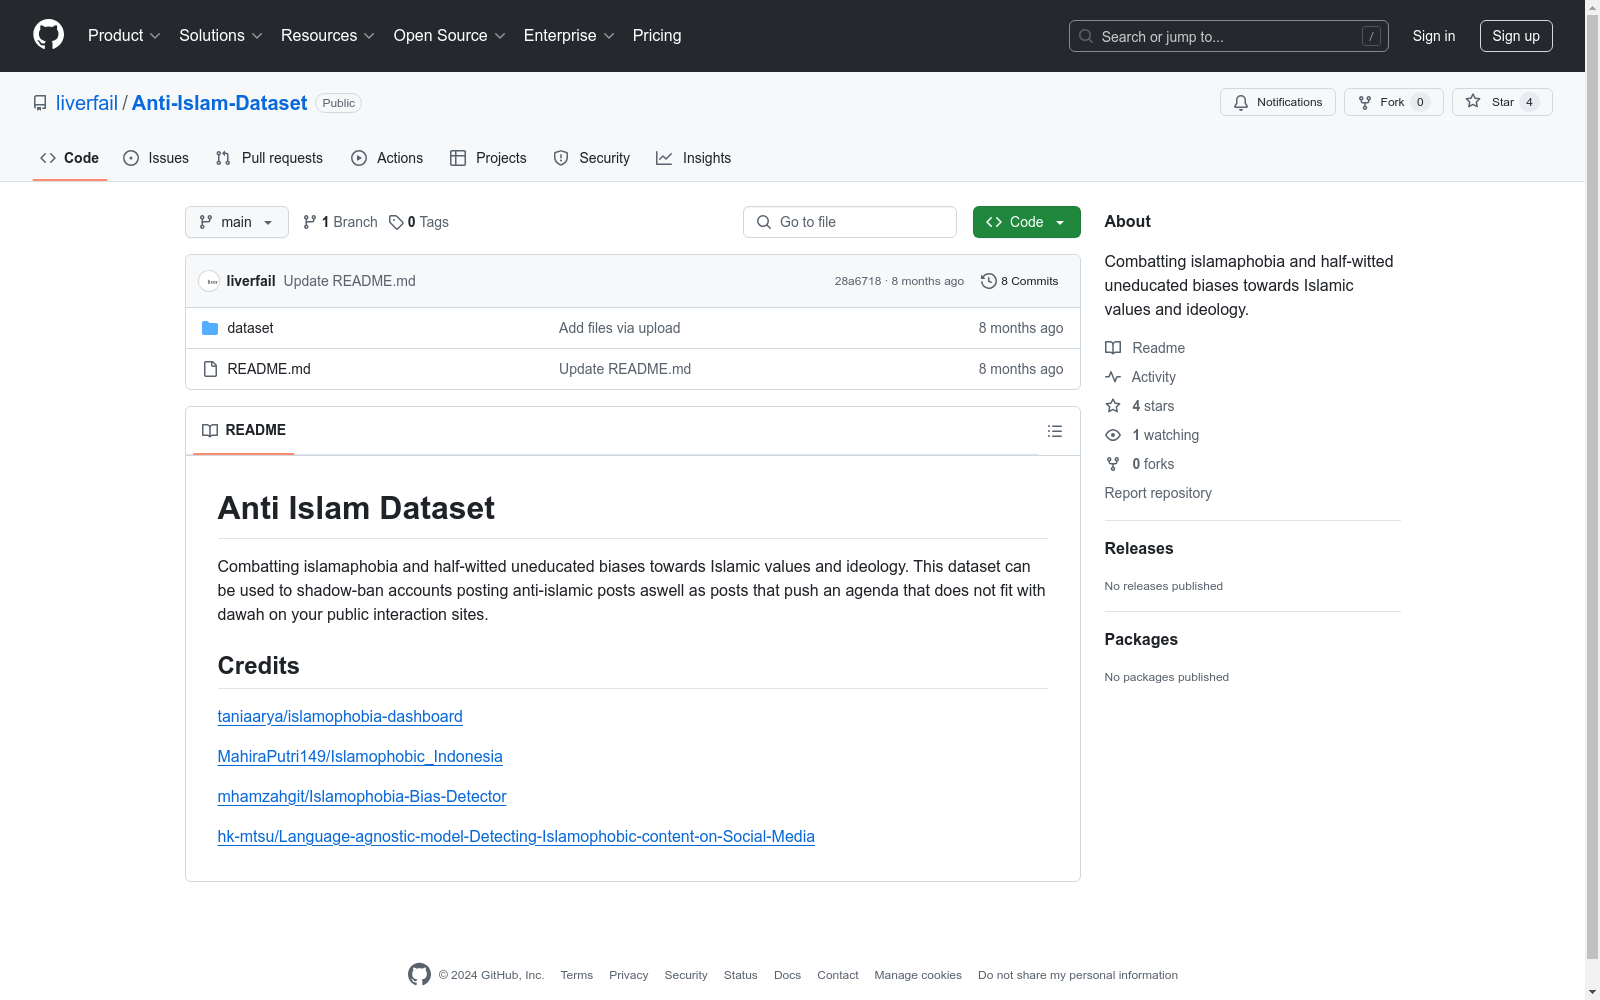
Task: Open MahiraPutri149/Islamophobic_Indonesia link
Action: 360,756
